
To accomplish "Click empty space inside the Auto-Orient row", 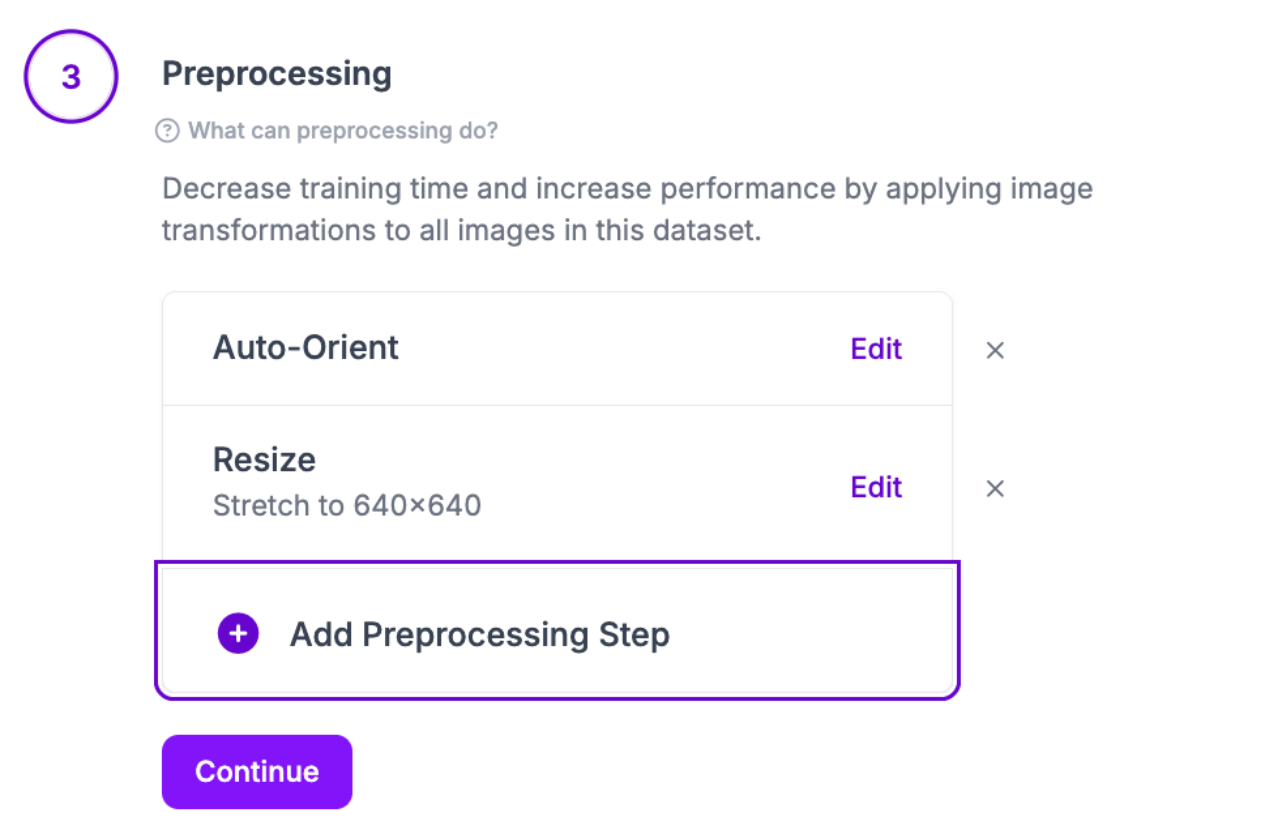I will 620,349.
